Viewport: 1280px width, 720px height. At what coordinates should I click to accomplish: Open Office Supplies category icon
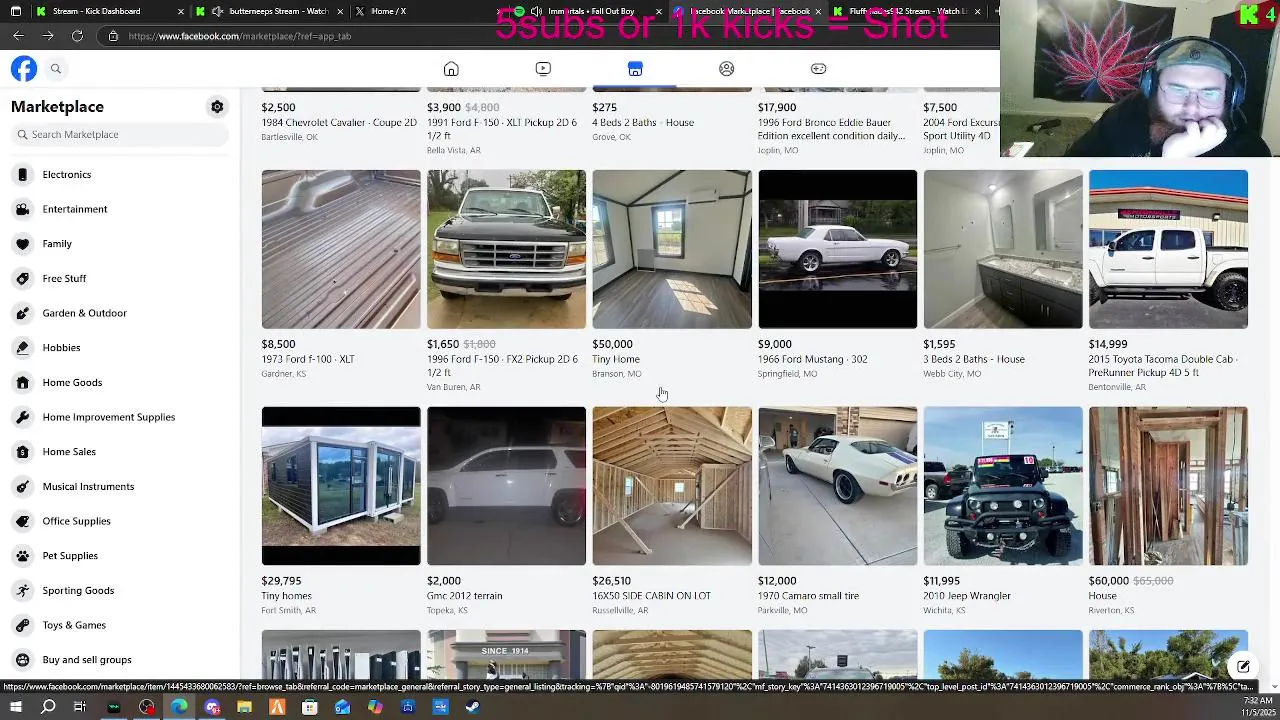(x=22, y=521)
